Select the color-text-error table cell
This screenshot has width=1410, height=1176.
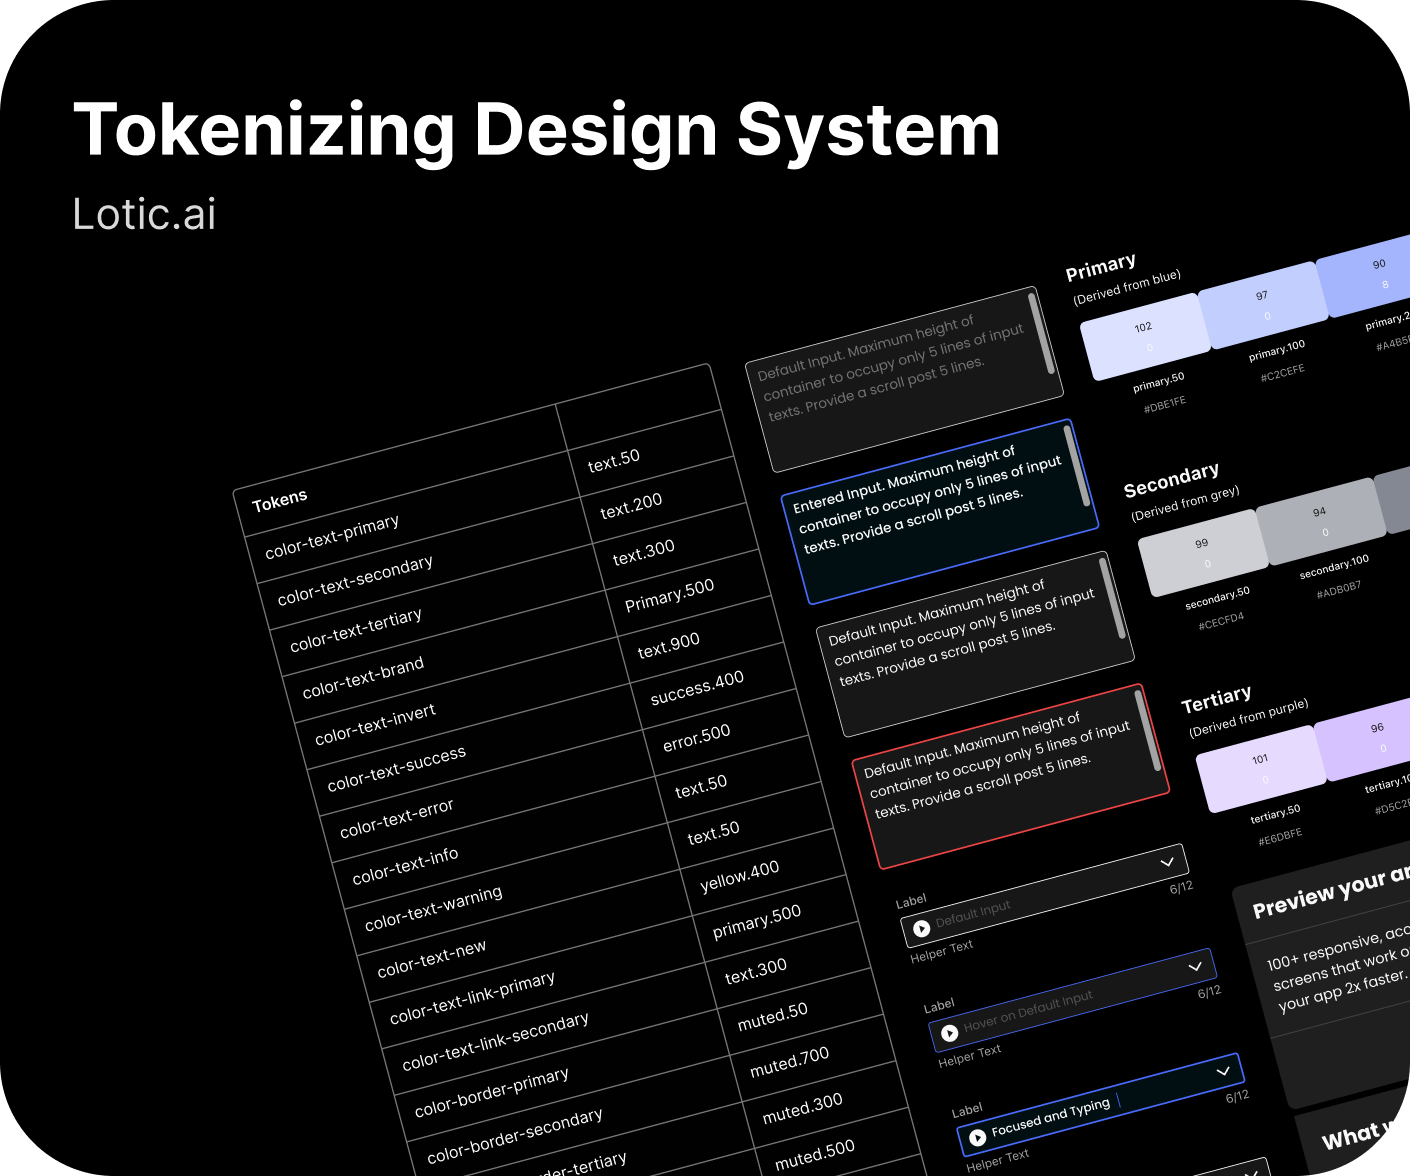point(488,797)
